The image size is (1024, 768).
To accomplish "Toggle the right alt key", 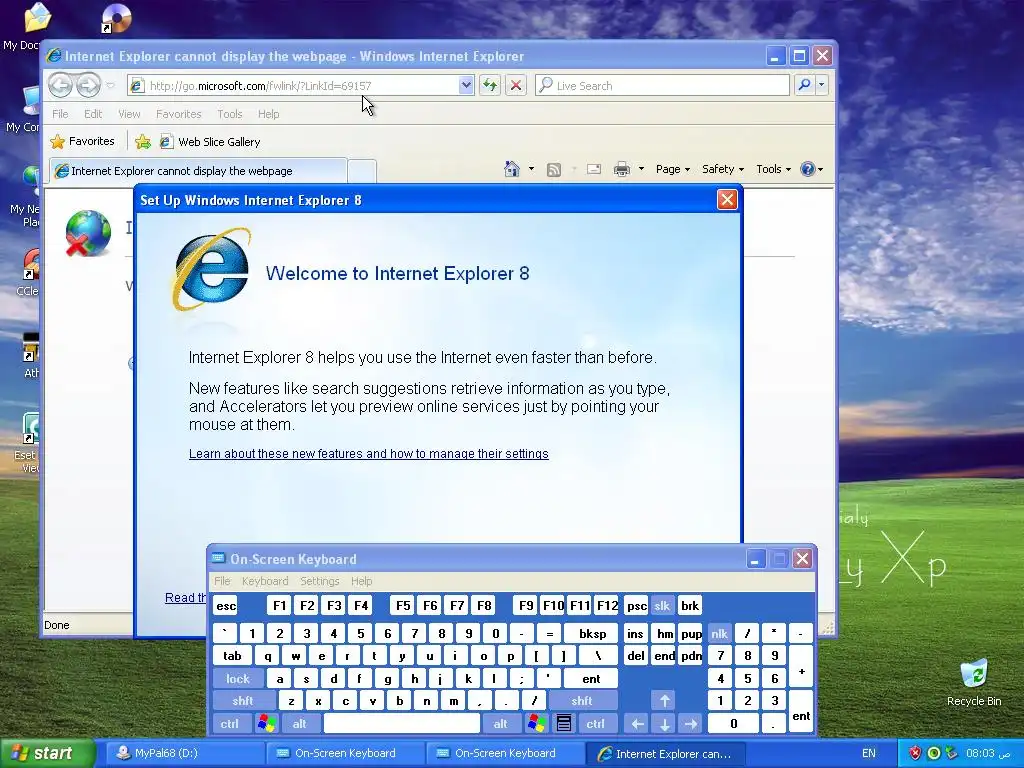I will (x=500, y=724).
